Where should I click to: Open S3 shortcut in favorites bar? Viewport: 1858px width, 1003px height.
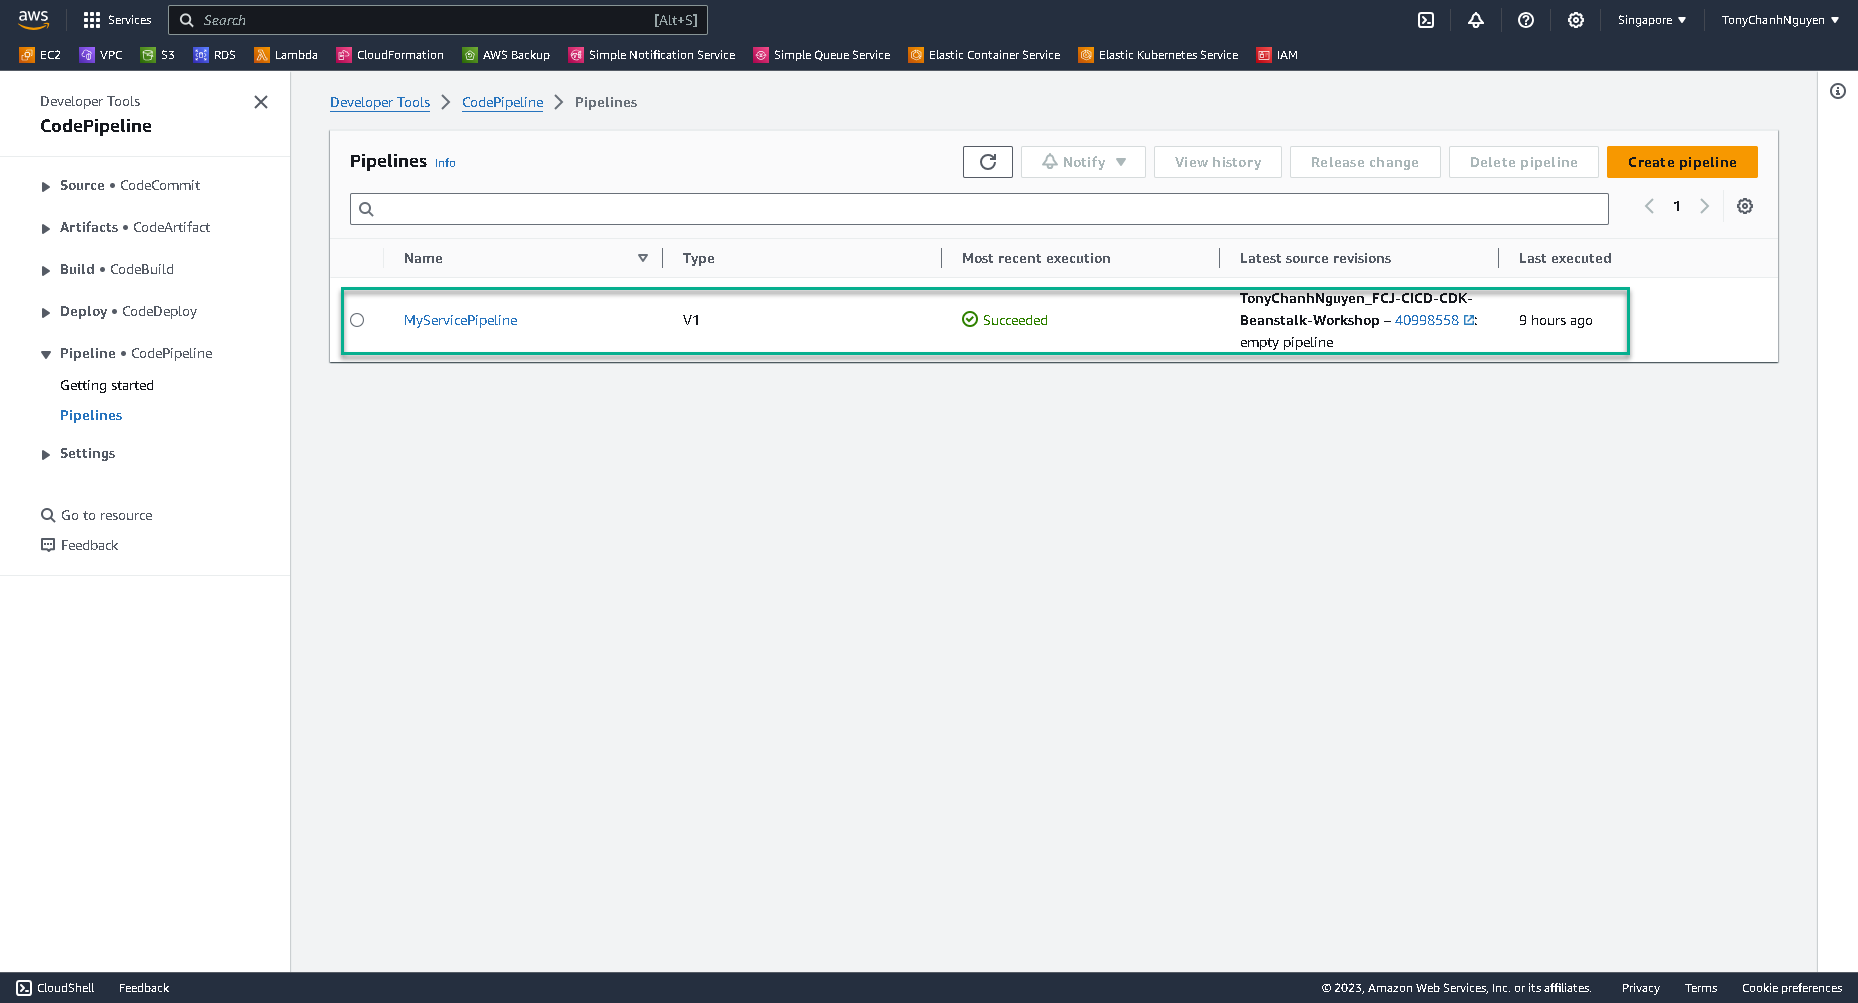tap(158, 55)
